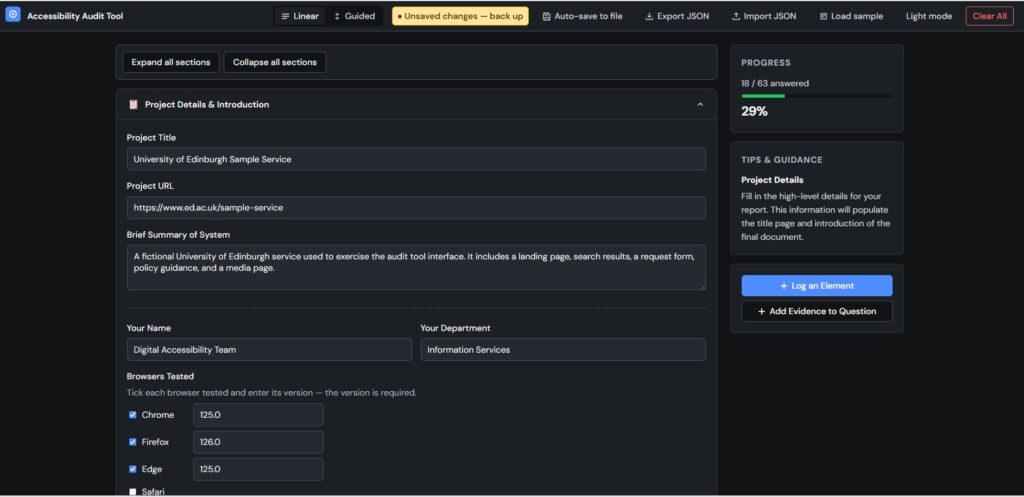The image size is (1024, 497).
Task: Uncheck the Chrome browser checkbox
Action: click(133, 415)
